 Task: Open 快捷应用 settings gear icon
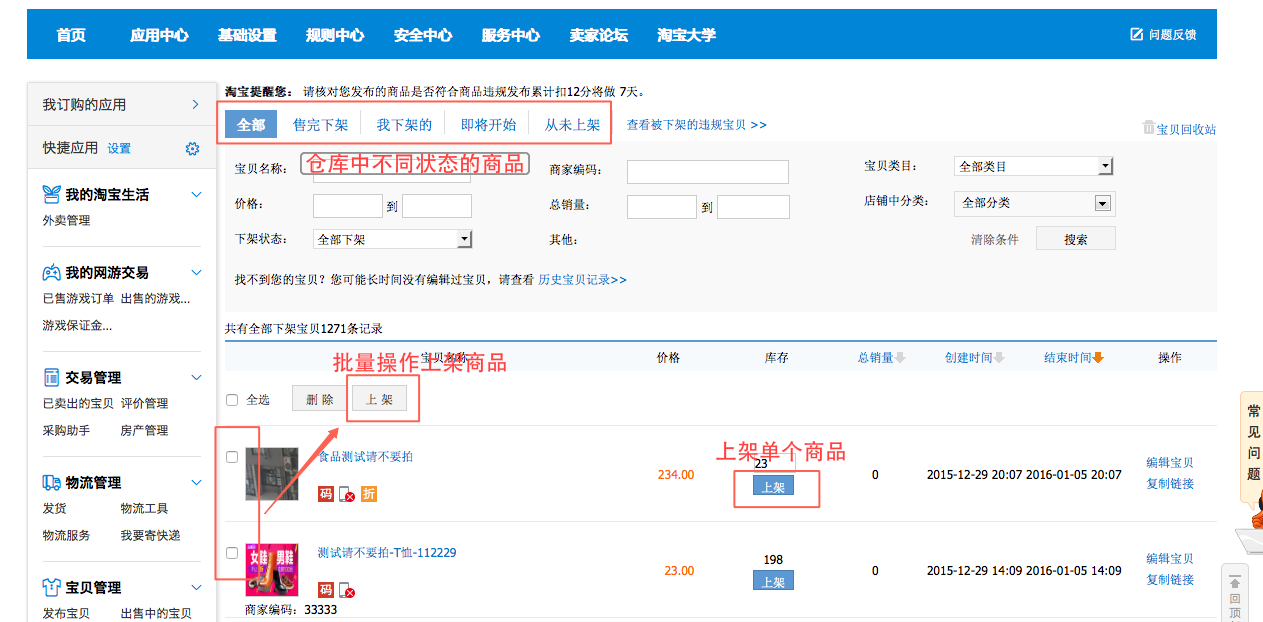[193, 149]
